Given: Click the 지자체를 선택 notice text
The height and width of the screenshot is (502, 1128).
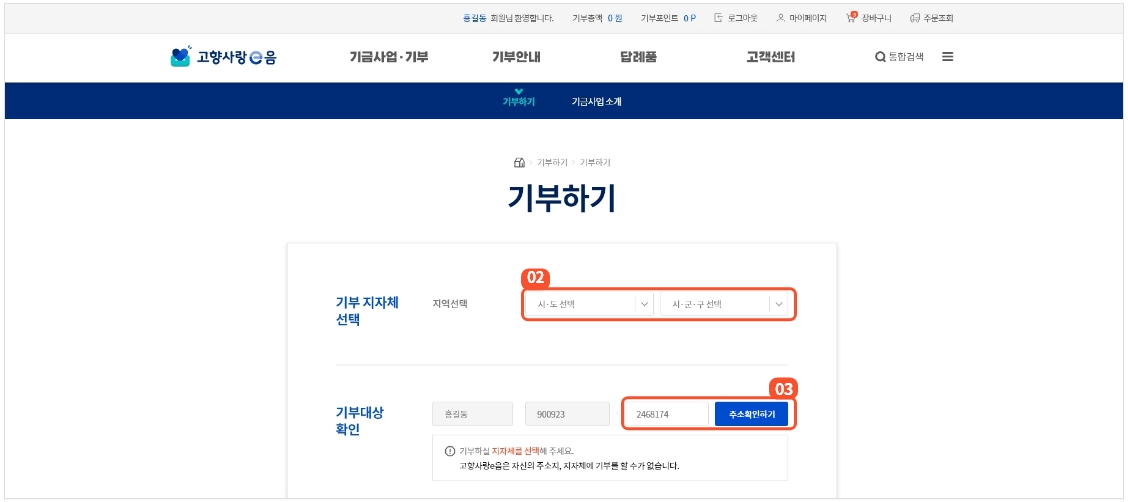Looking at the screenshot, I should coord(516,451).
